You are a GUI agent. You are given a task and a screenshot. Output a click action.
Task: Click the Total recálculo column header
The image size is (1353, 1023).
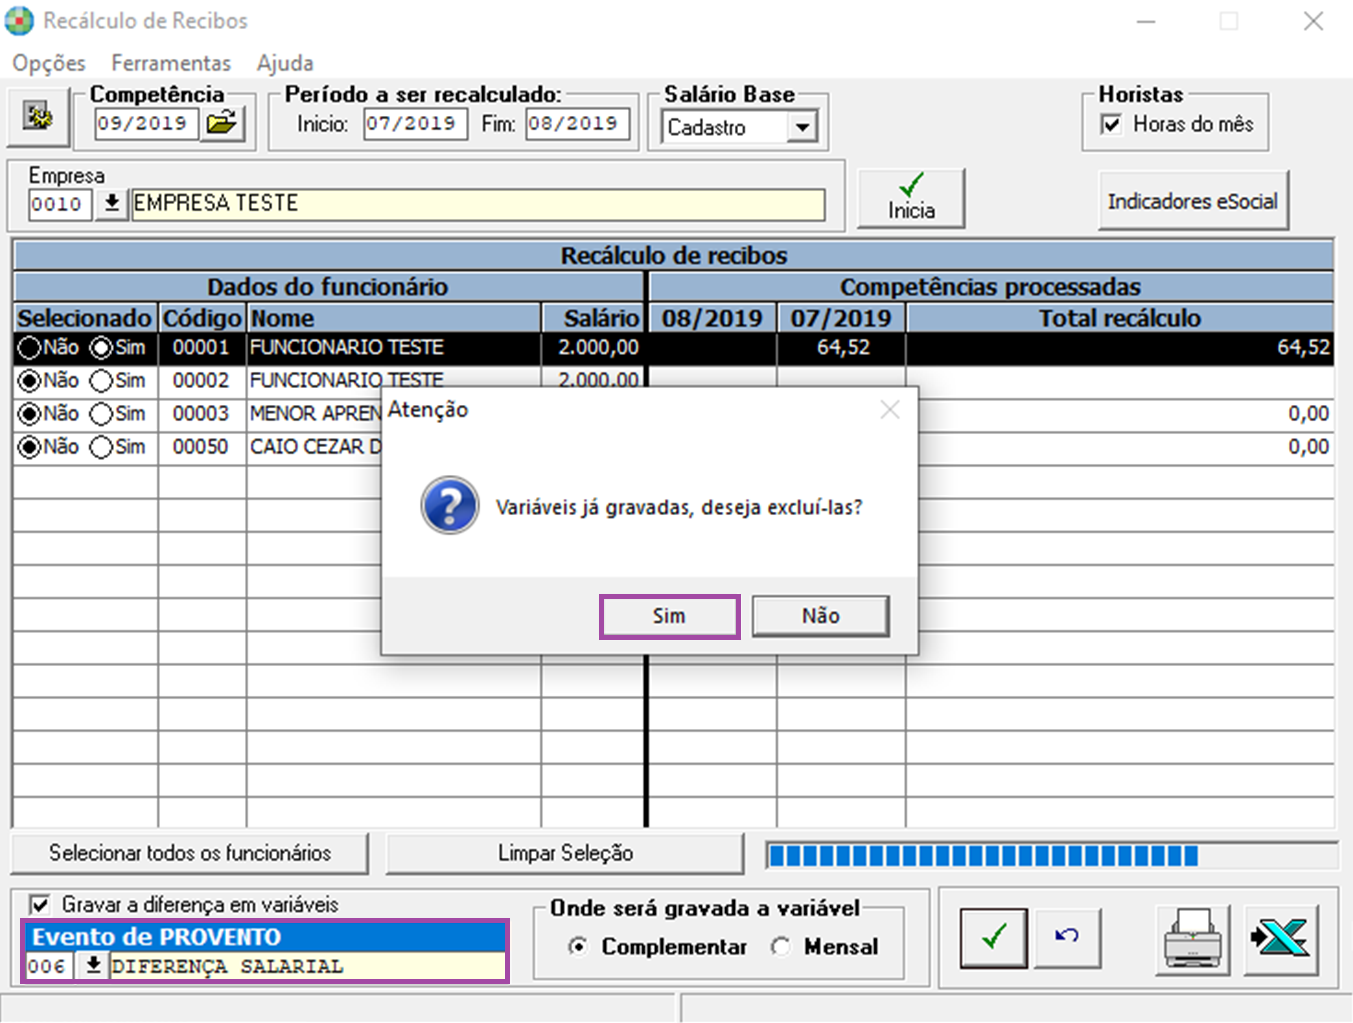(1120, 318)
